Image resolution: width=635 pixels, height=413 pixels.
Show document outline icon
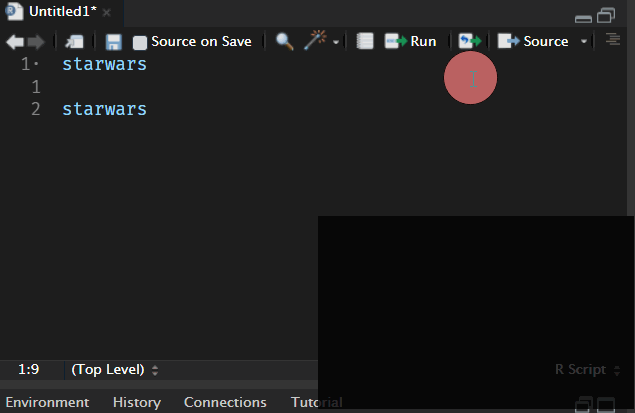(613, 40)
